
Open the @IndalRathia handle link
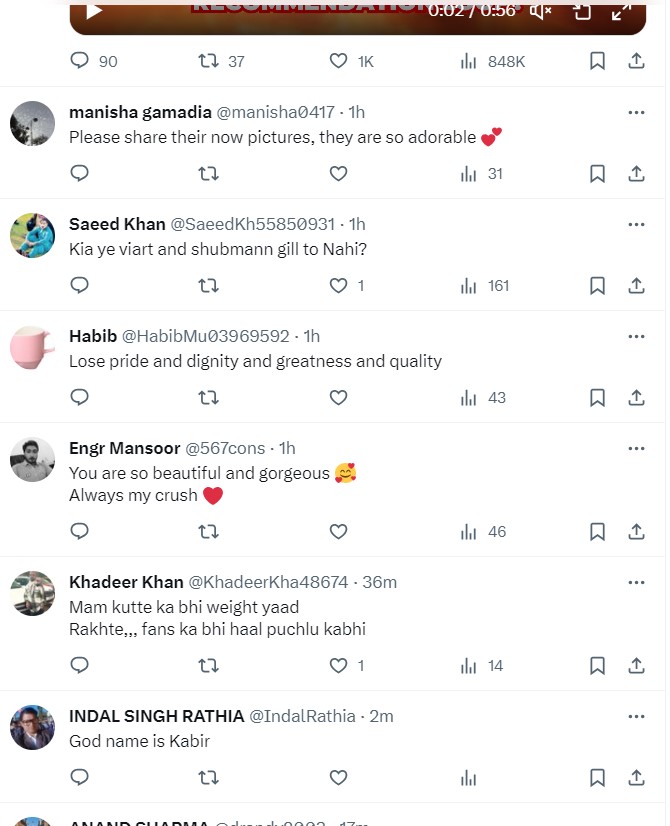click(x=301, y=716)
